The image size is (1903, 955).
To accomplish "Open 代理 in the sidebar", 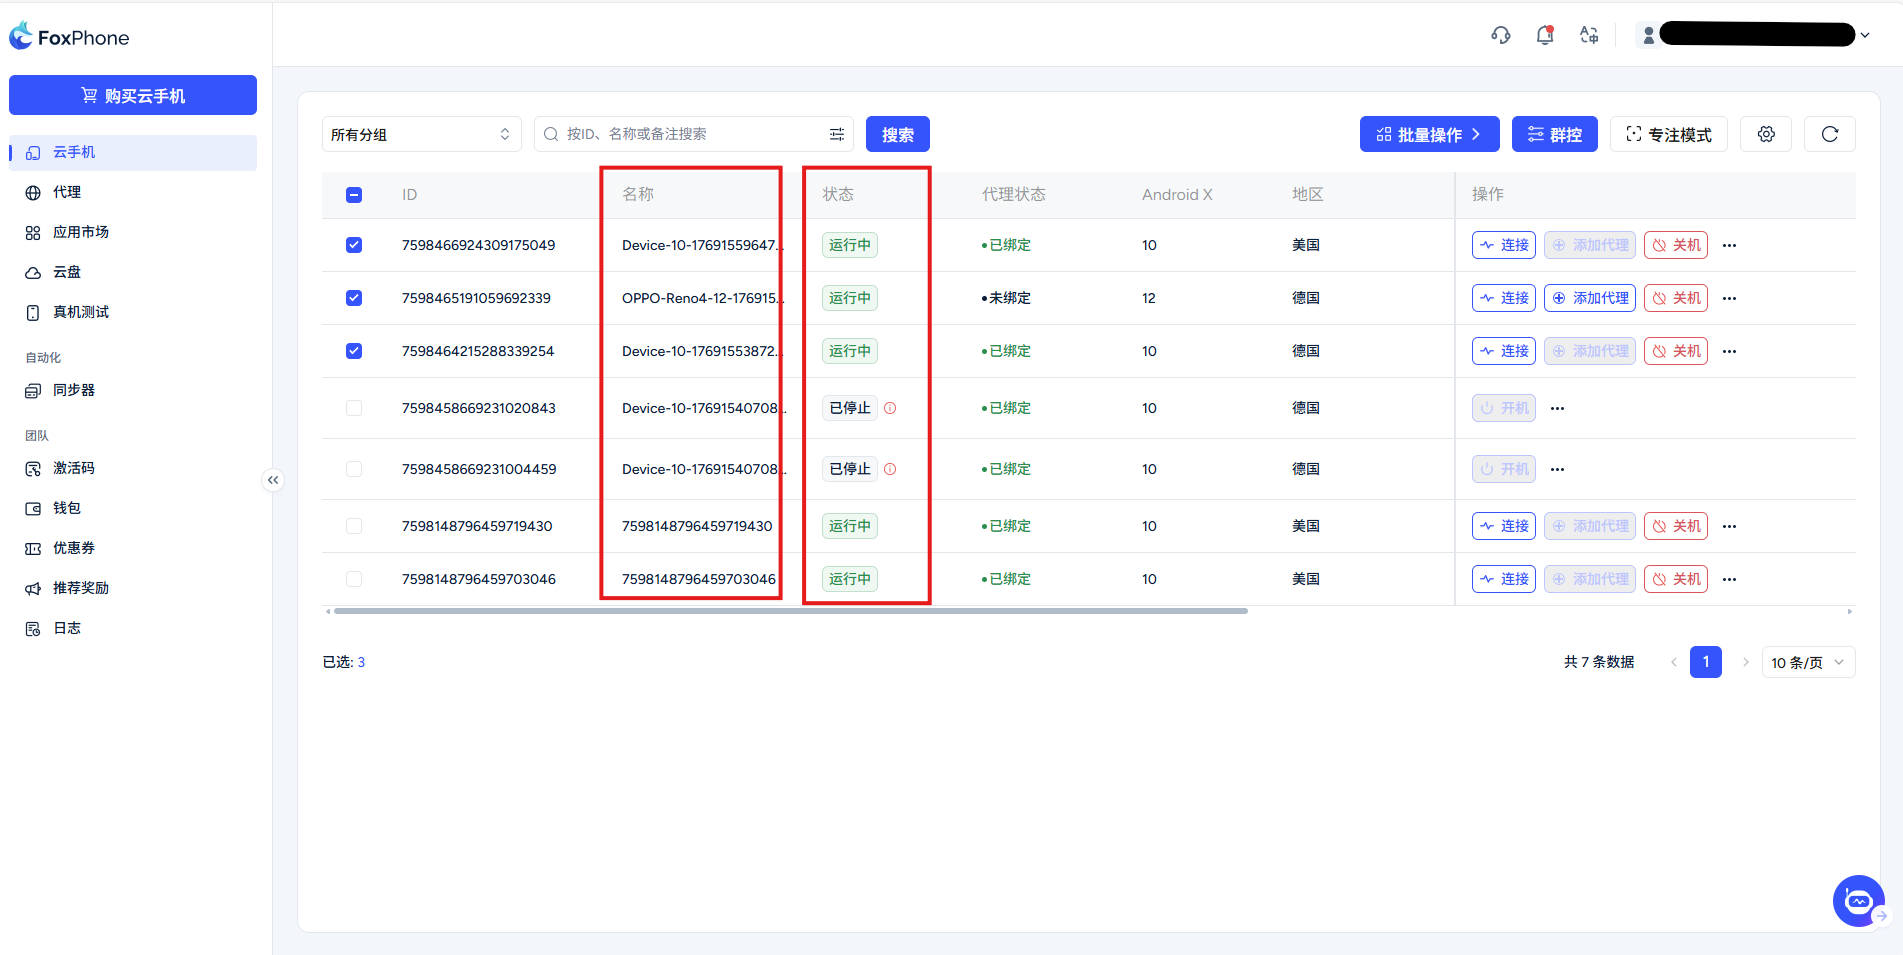I will tap(67, 192).
